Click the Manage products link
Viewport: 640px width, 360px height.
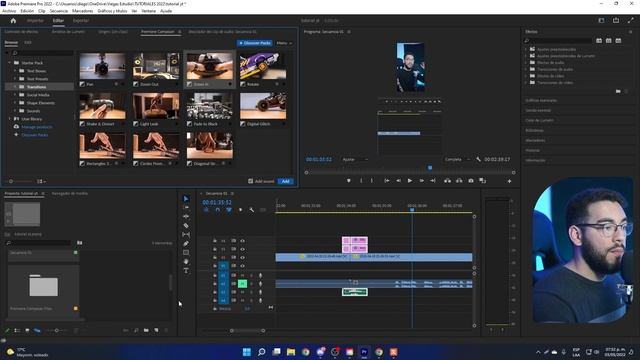point(37,127)
